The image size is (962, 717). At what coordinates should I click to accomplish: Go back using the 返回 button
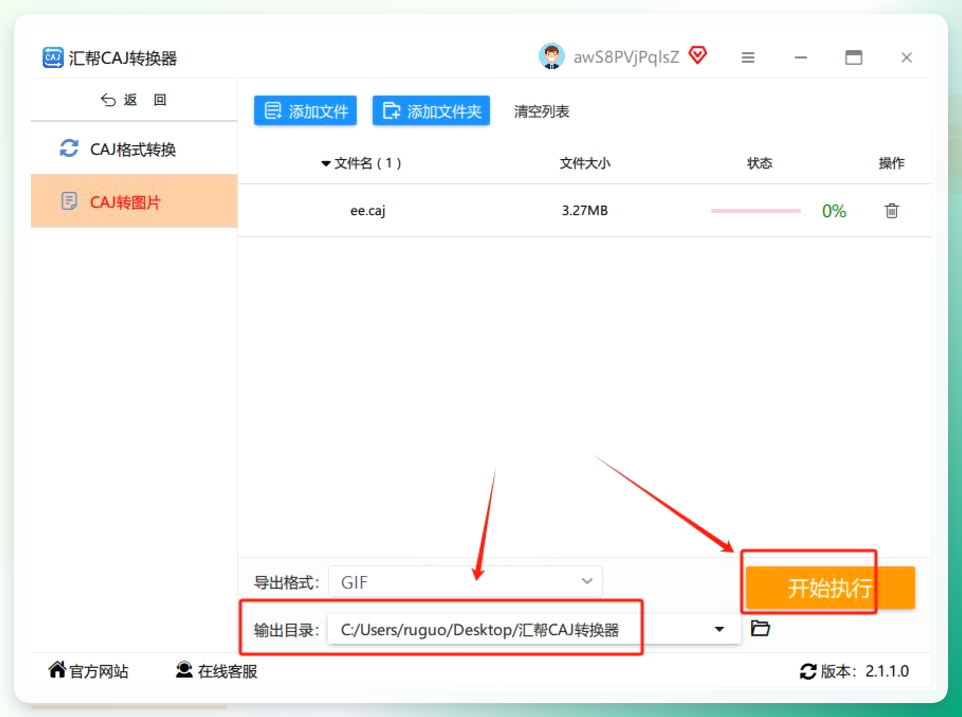click(x=134, y=100)
